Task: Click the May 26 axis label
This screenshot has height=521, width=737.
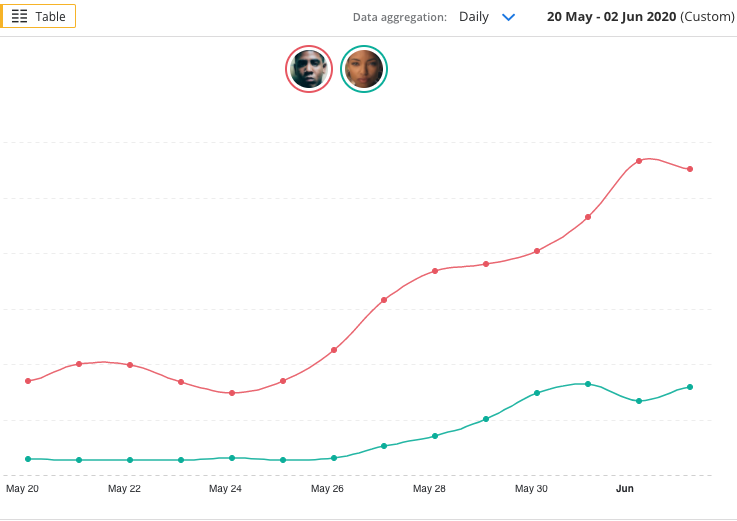Action: coord(327,489)
